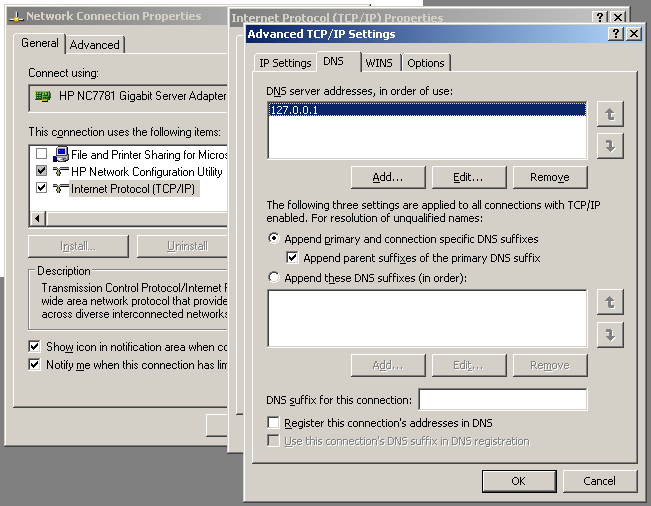Select the File and Printer Sharing item icon

point(61,155)
